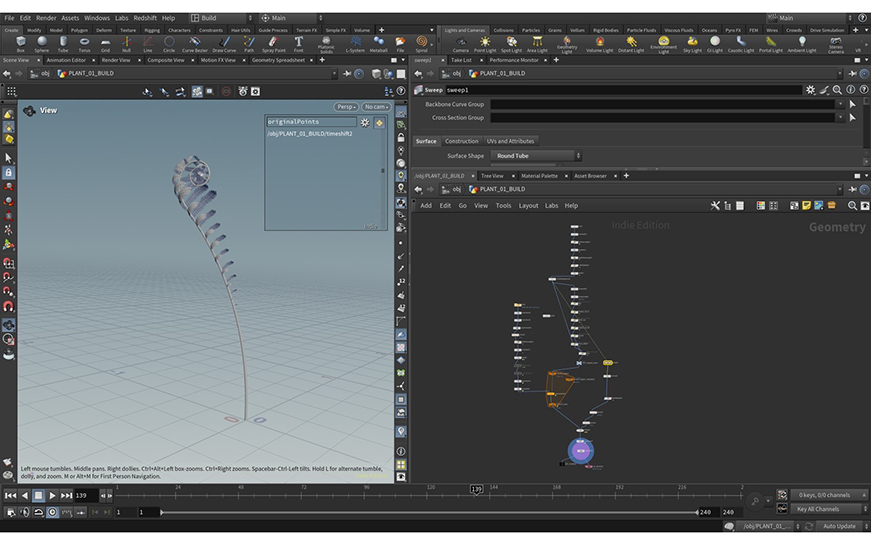871x545 pixels.
Task: Click the Torus shelf tool
Action: click(x=84, y=43)
